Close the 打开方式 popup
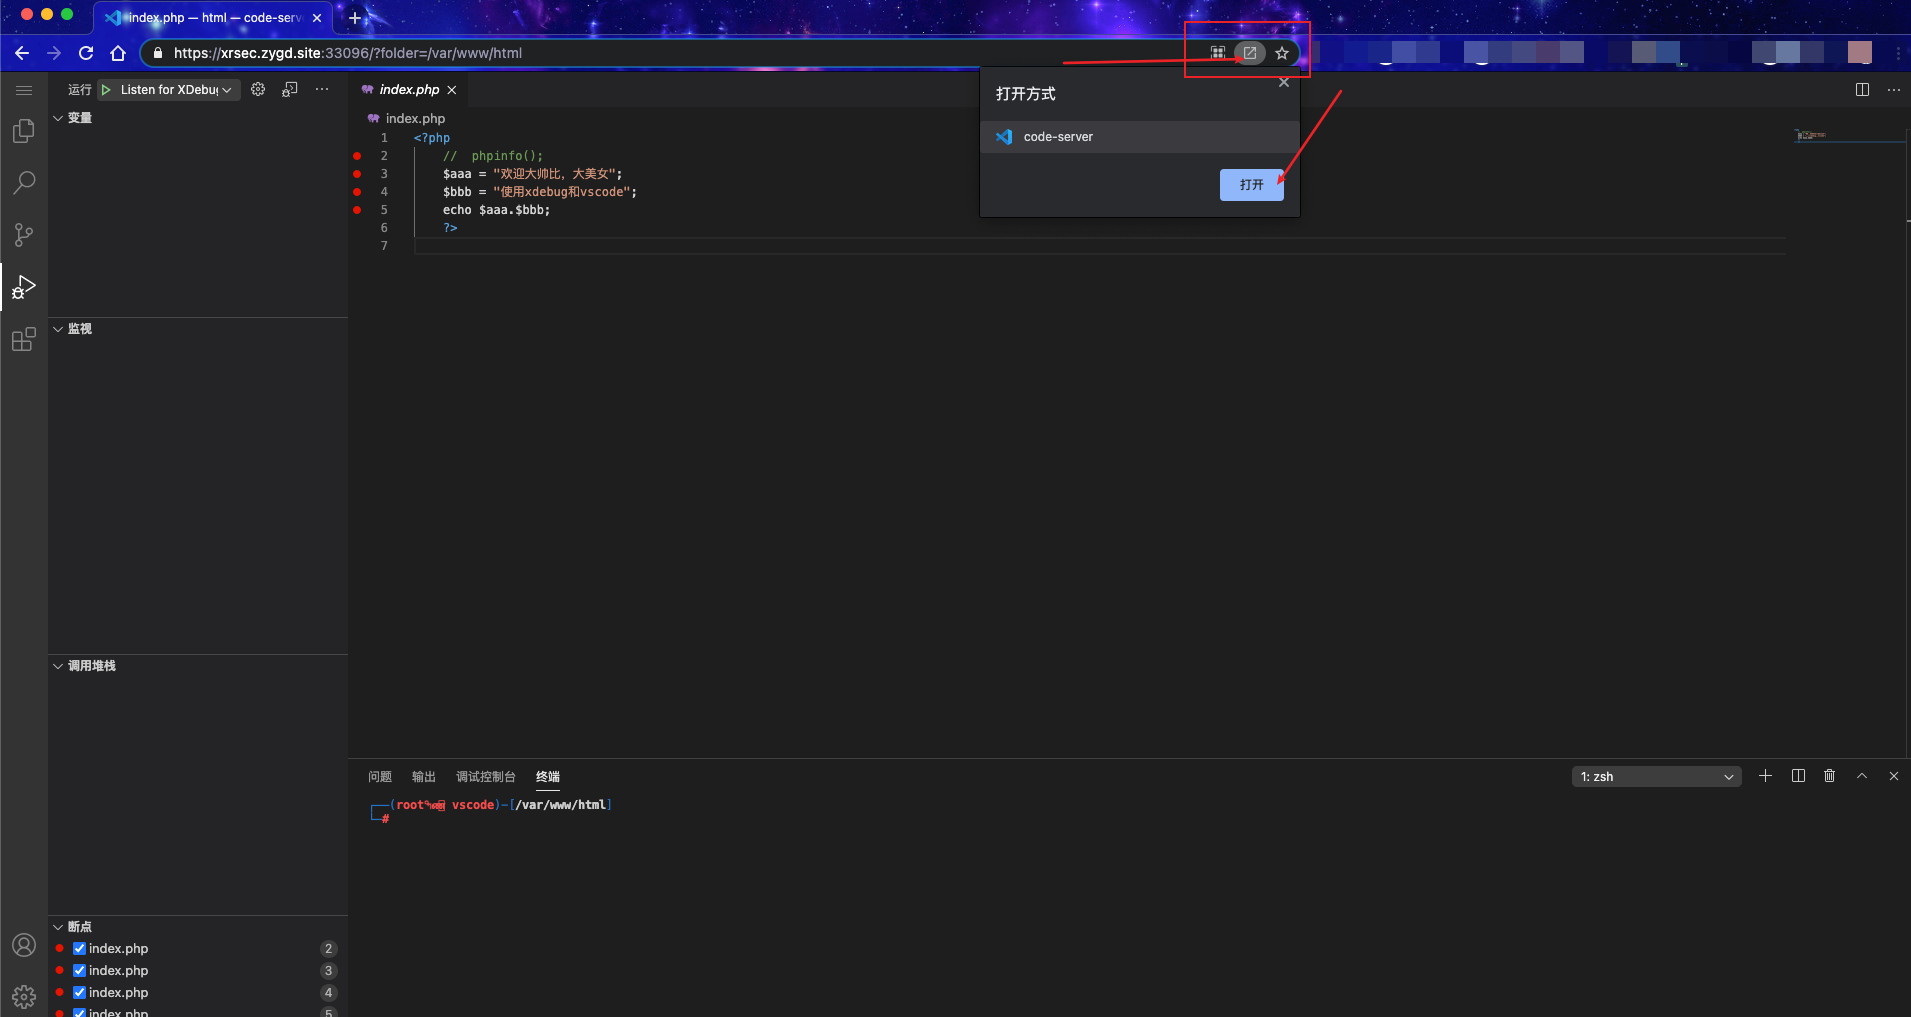Viewport: 1911px width, 1017px height. [1284, 83]
